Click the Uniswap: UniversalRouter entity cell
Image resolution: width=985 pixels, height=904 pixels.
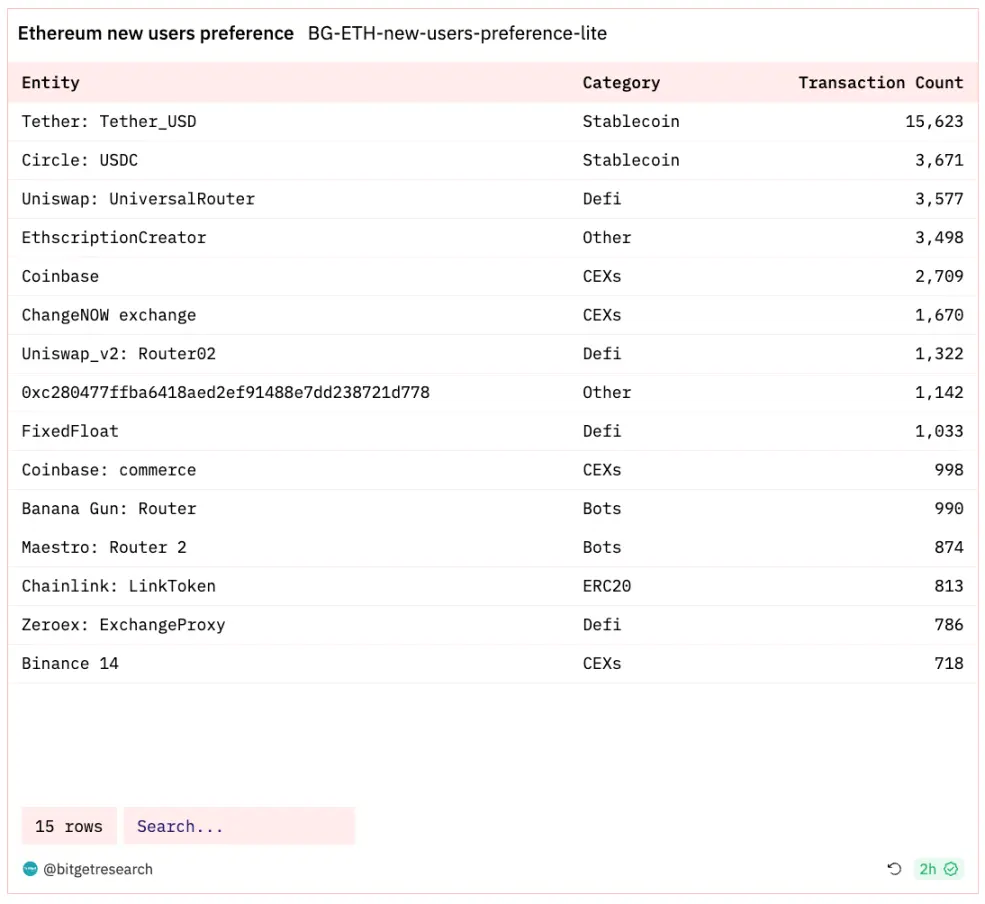point(138,199)
